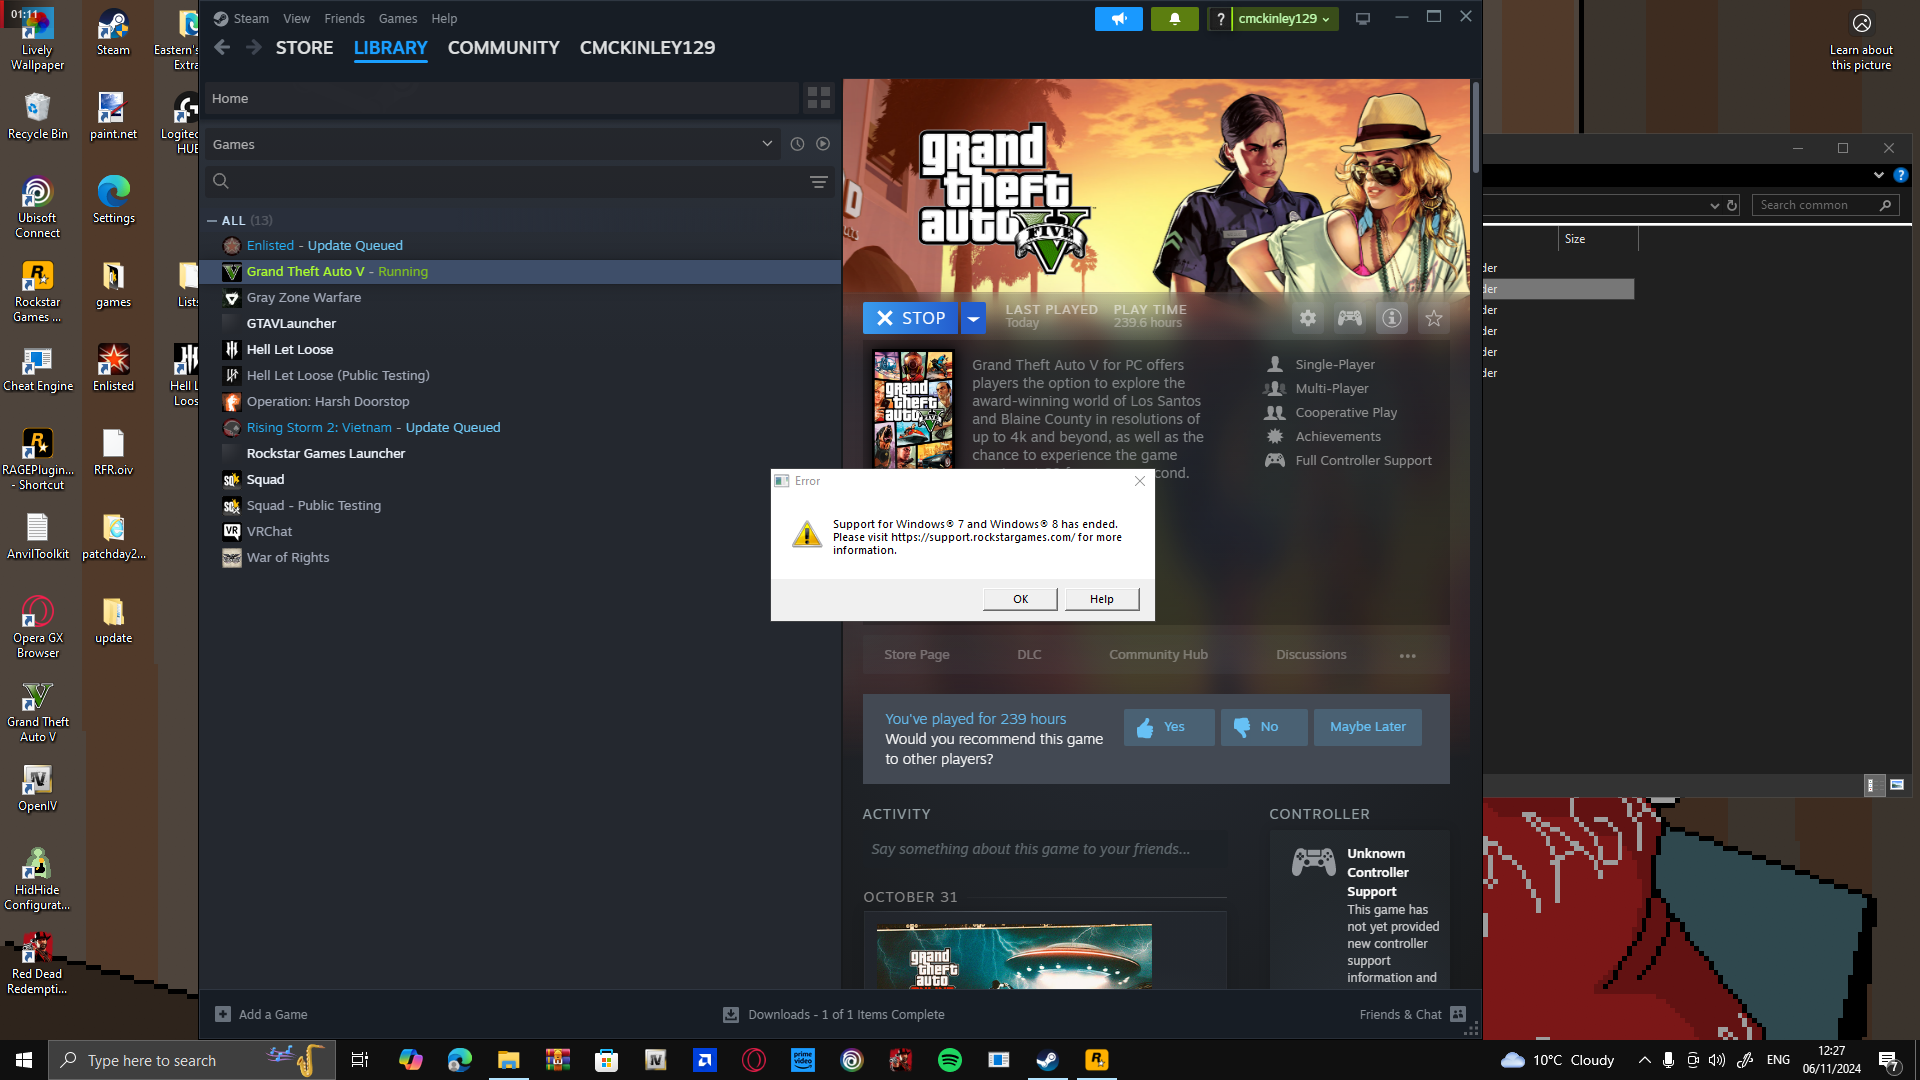Screen dimensions: 1920x1080
Task: Expand the Games collection dropdown
Action: pyautogui.click(x=767, y=144)
